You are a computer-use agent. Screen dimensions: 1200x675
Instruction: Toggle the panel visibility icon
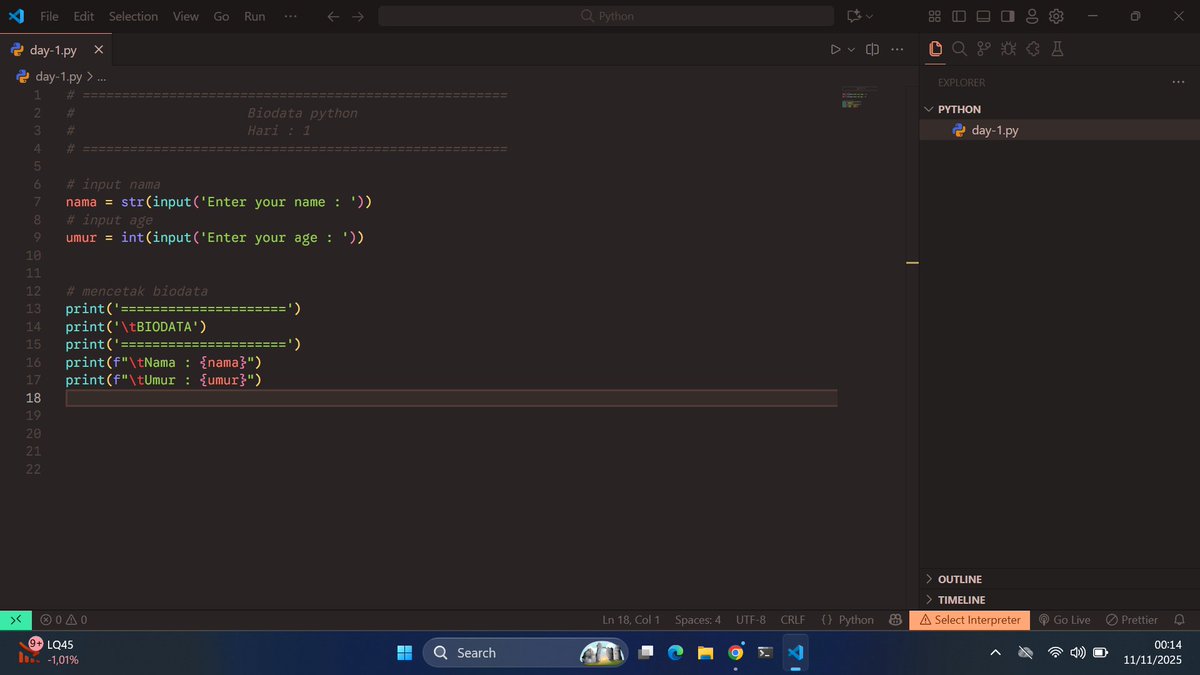(983, 16)
